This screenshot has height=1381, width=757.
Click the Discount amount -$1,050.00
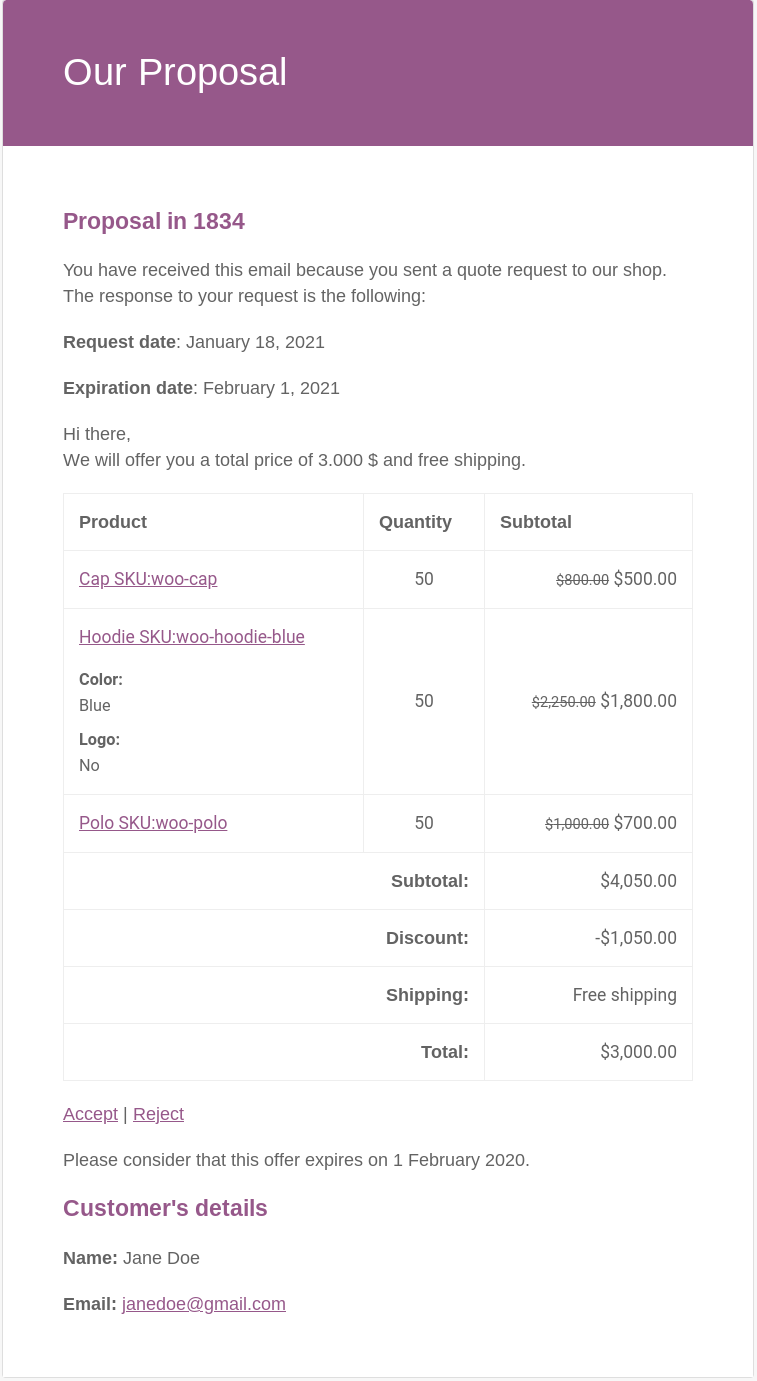point(636,938)
